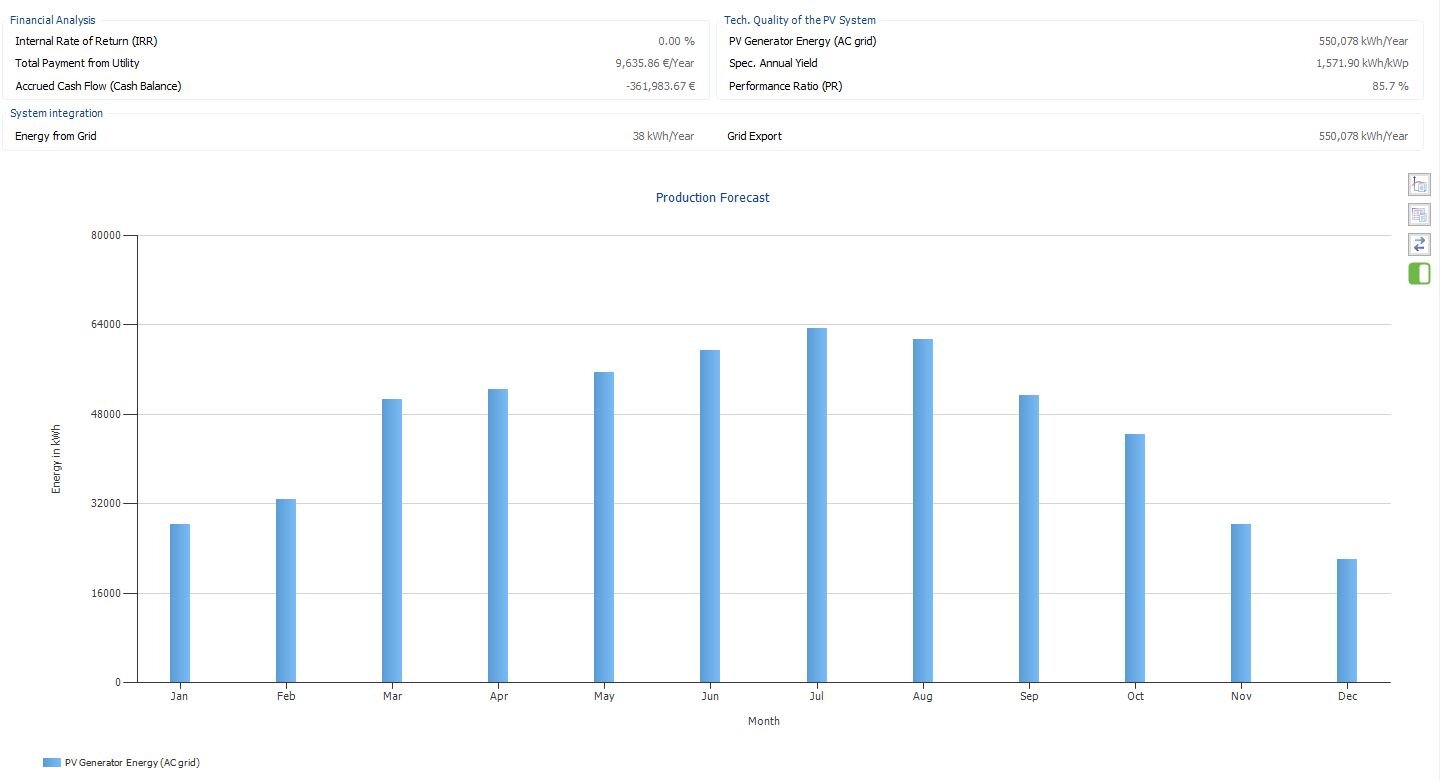Copy the chart image to clipboard
This screenshot has height=781, width=1453.
point(1419,184)
